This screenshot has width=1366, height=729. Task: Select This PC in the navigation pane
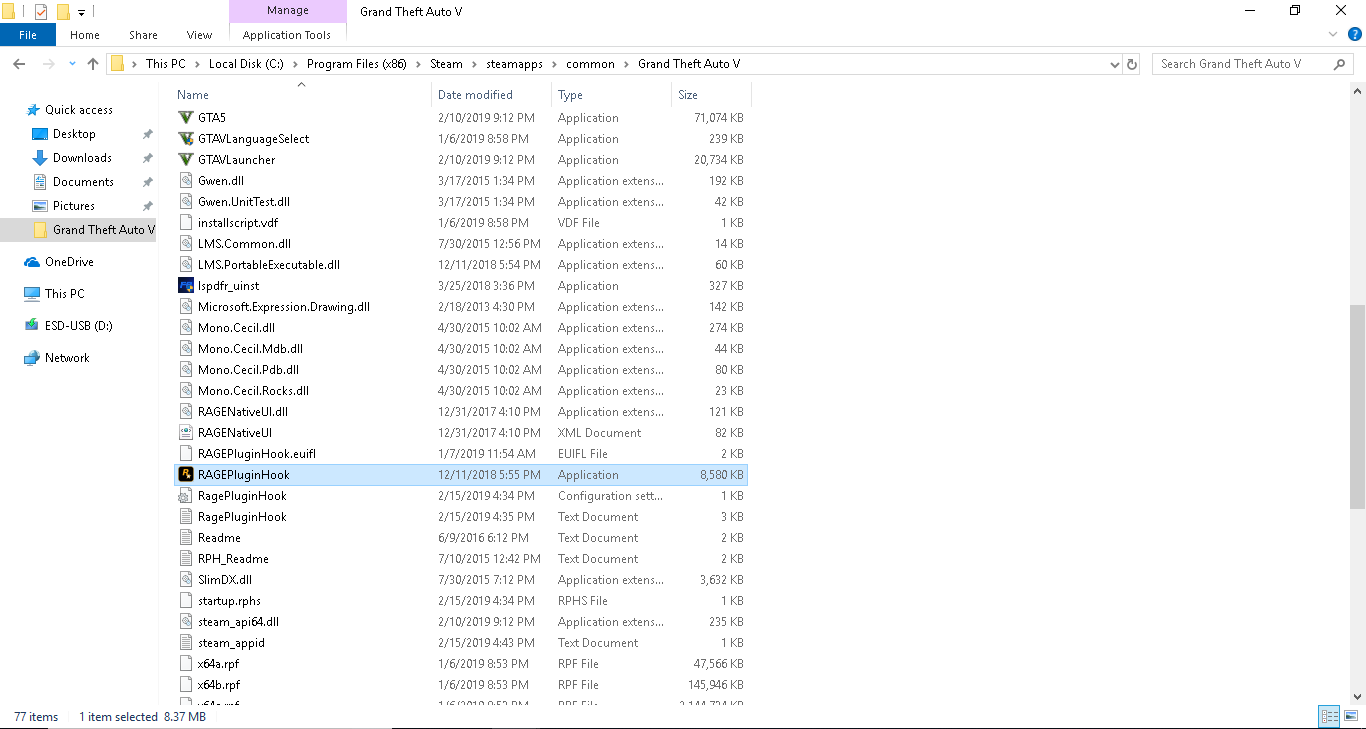[x=64, y=294]
